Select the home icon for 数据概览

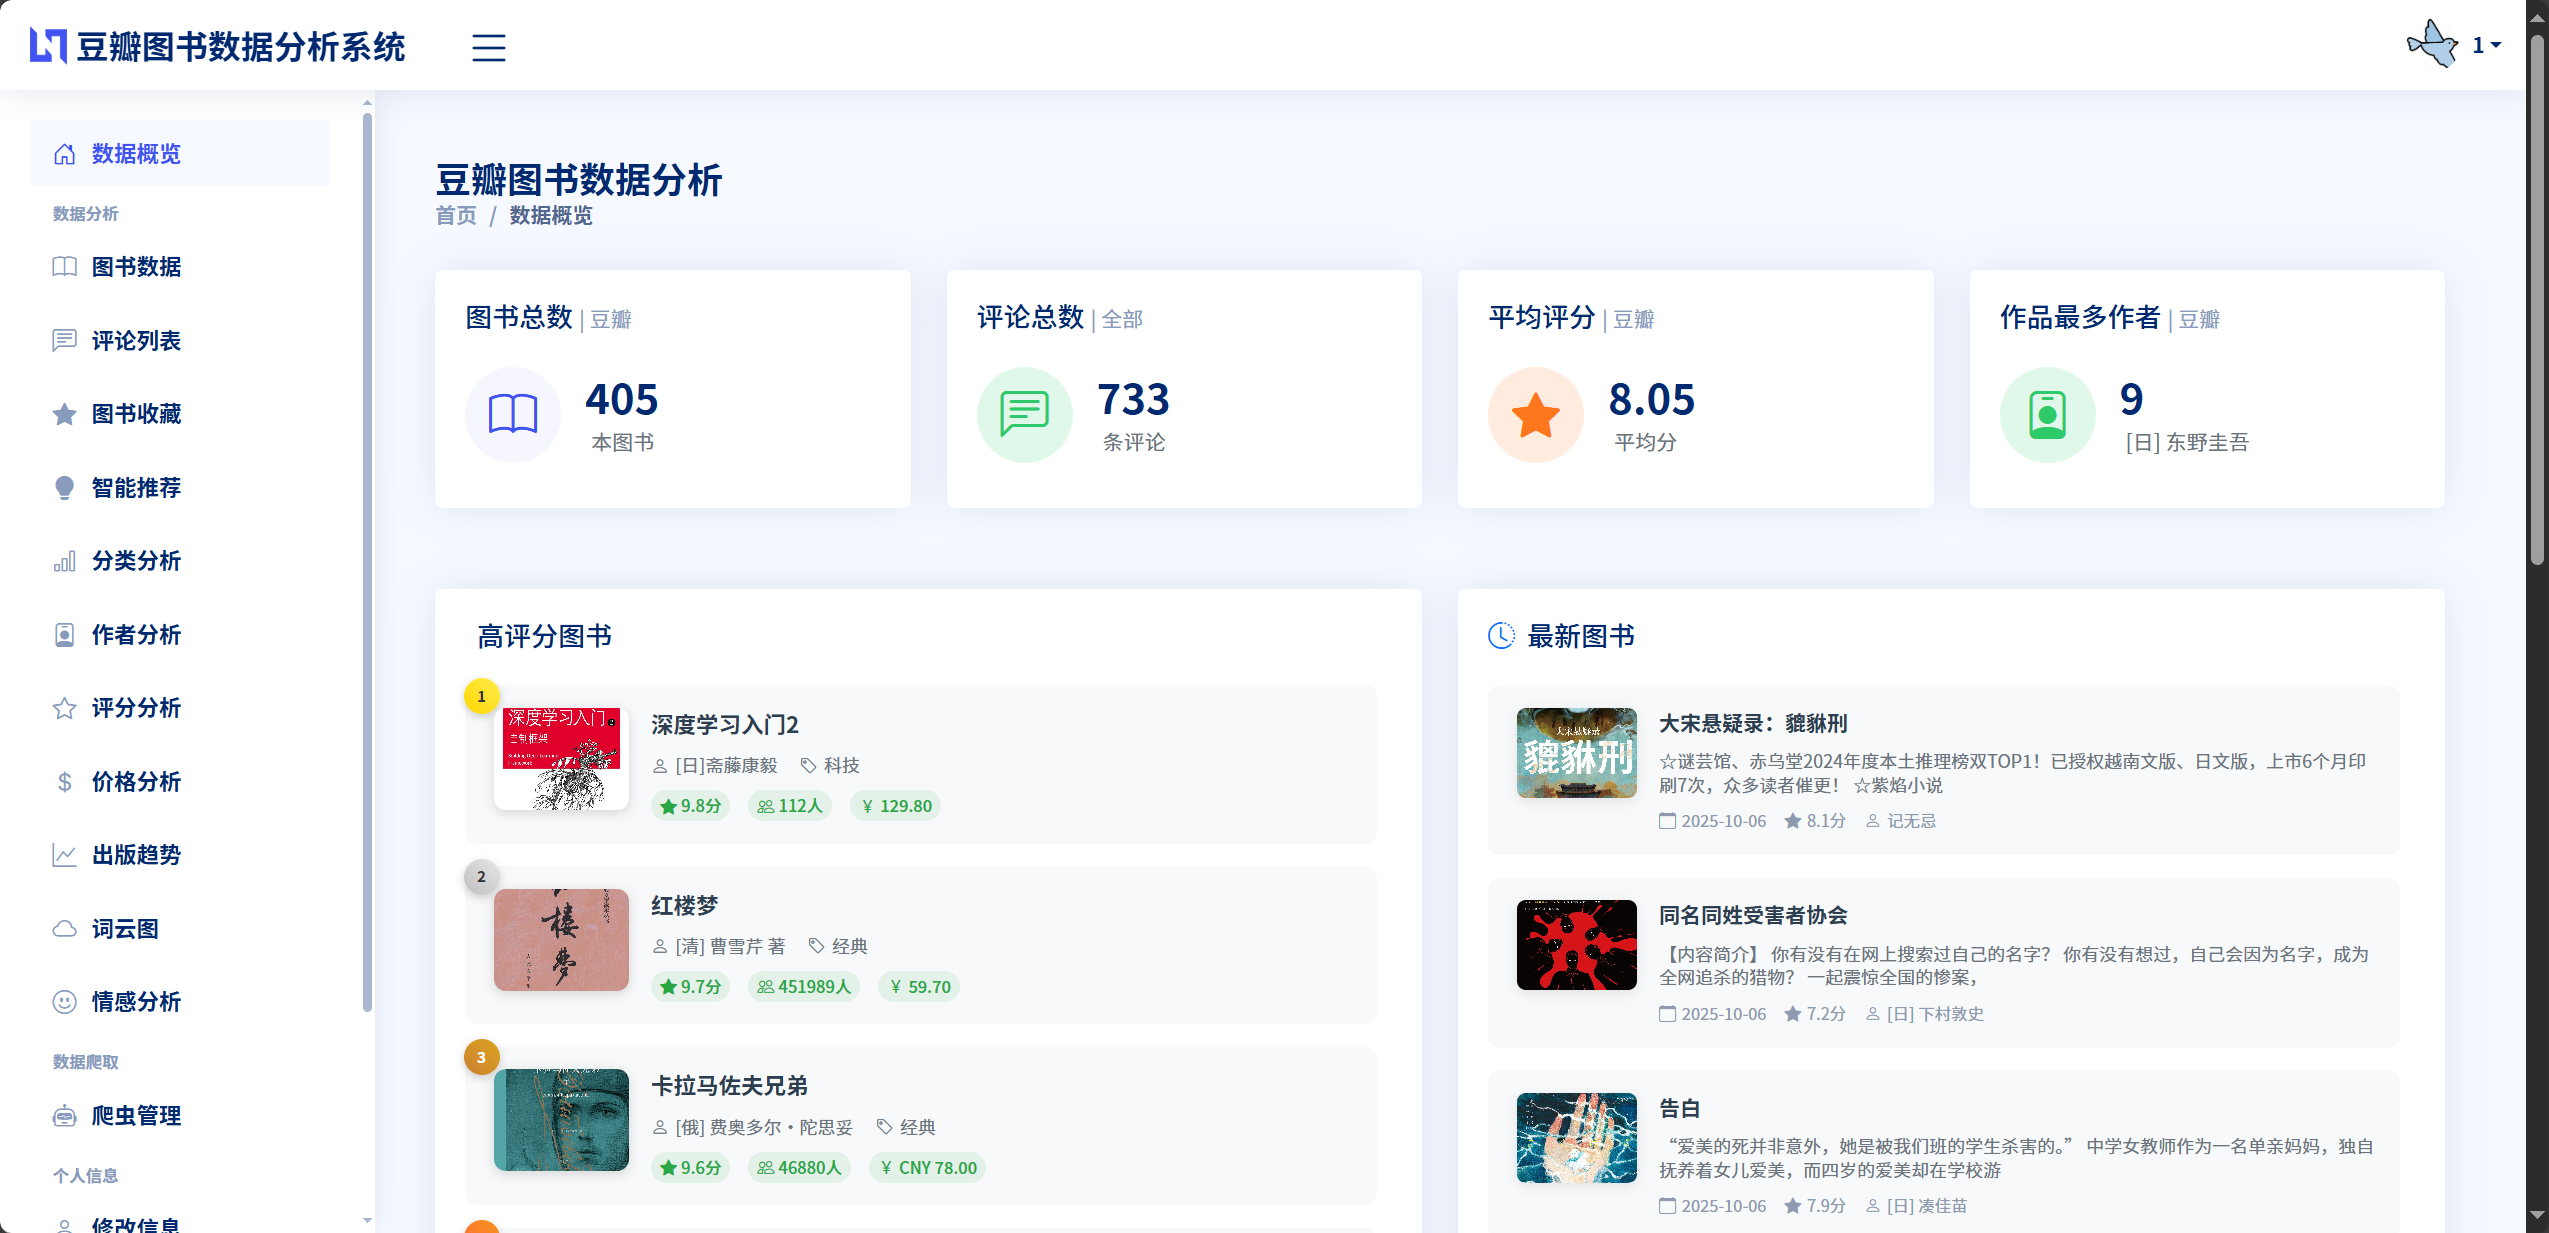tap(64, 152)
